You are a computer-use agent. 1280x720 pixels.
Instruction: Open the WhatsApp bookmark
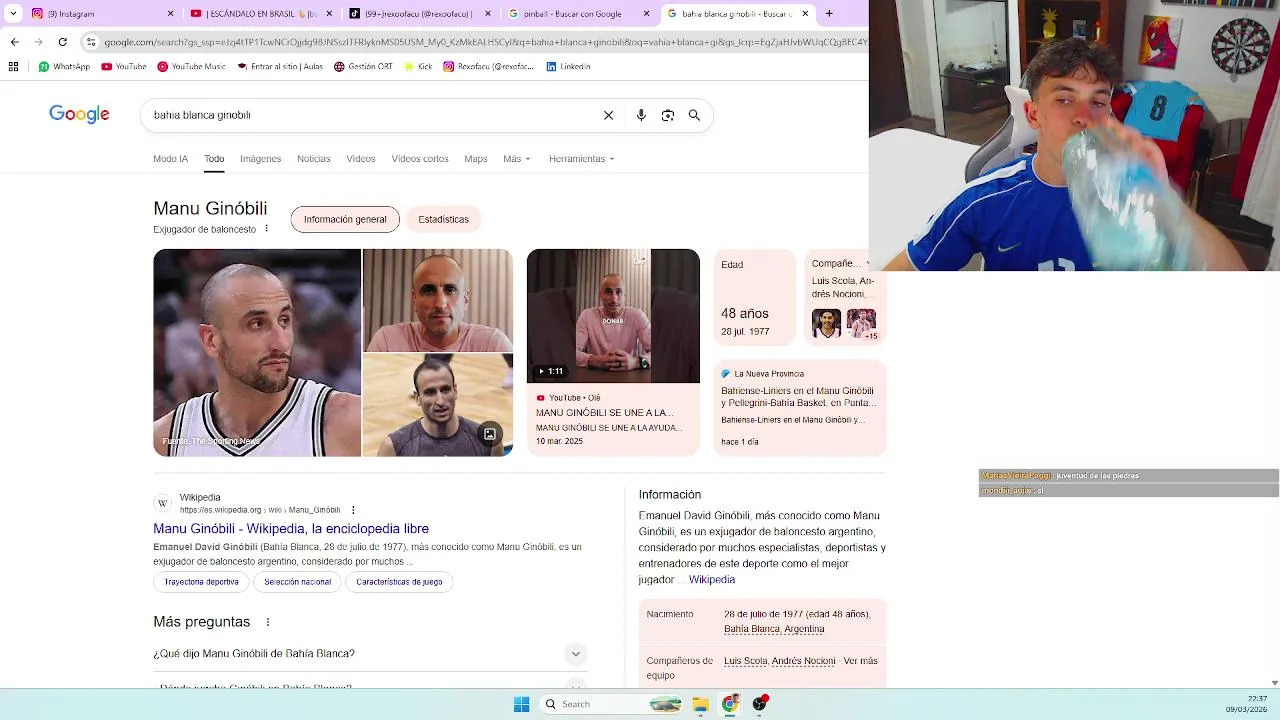pos(64,67)
